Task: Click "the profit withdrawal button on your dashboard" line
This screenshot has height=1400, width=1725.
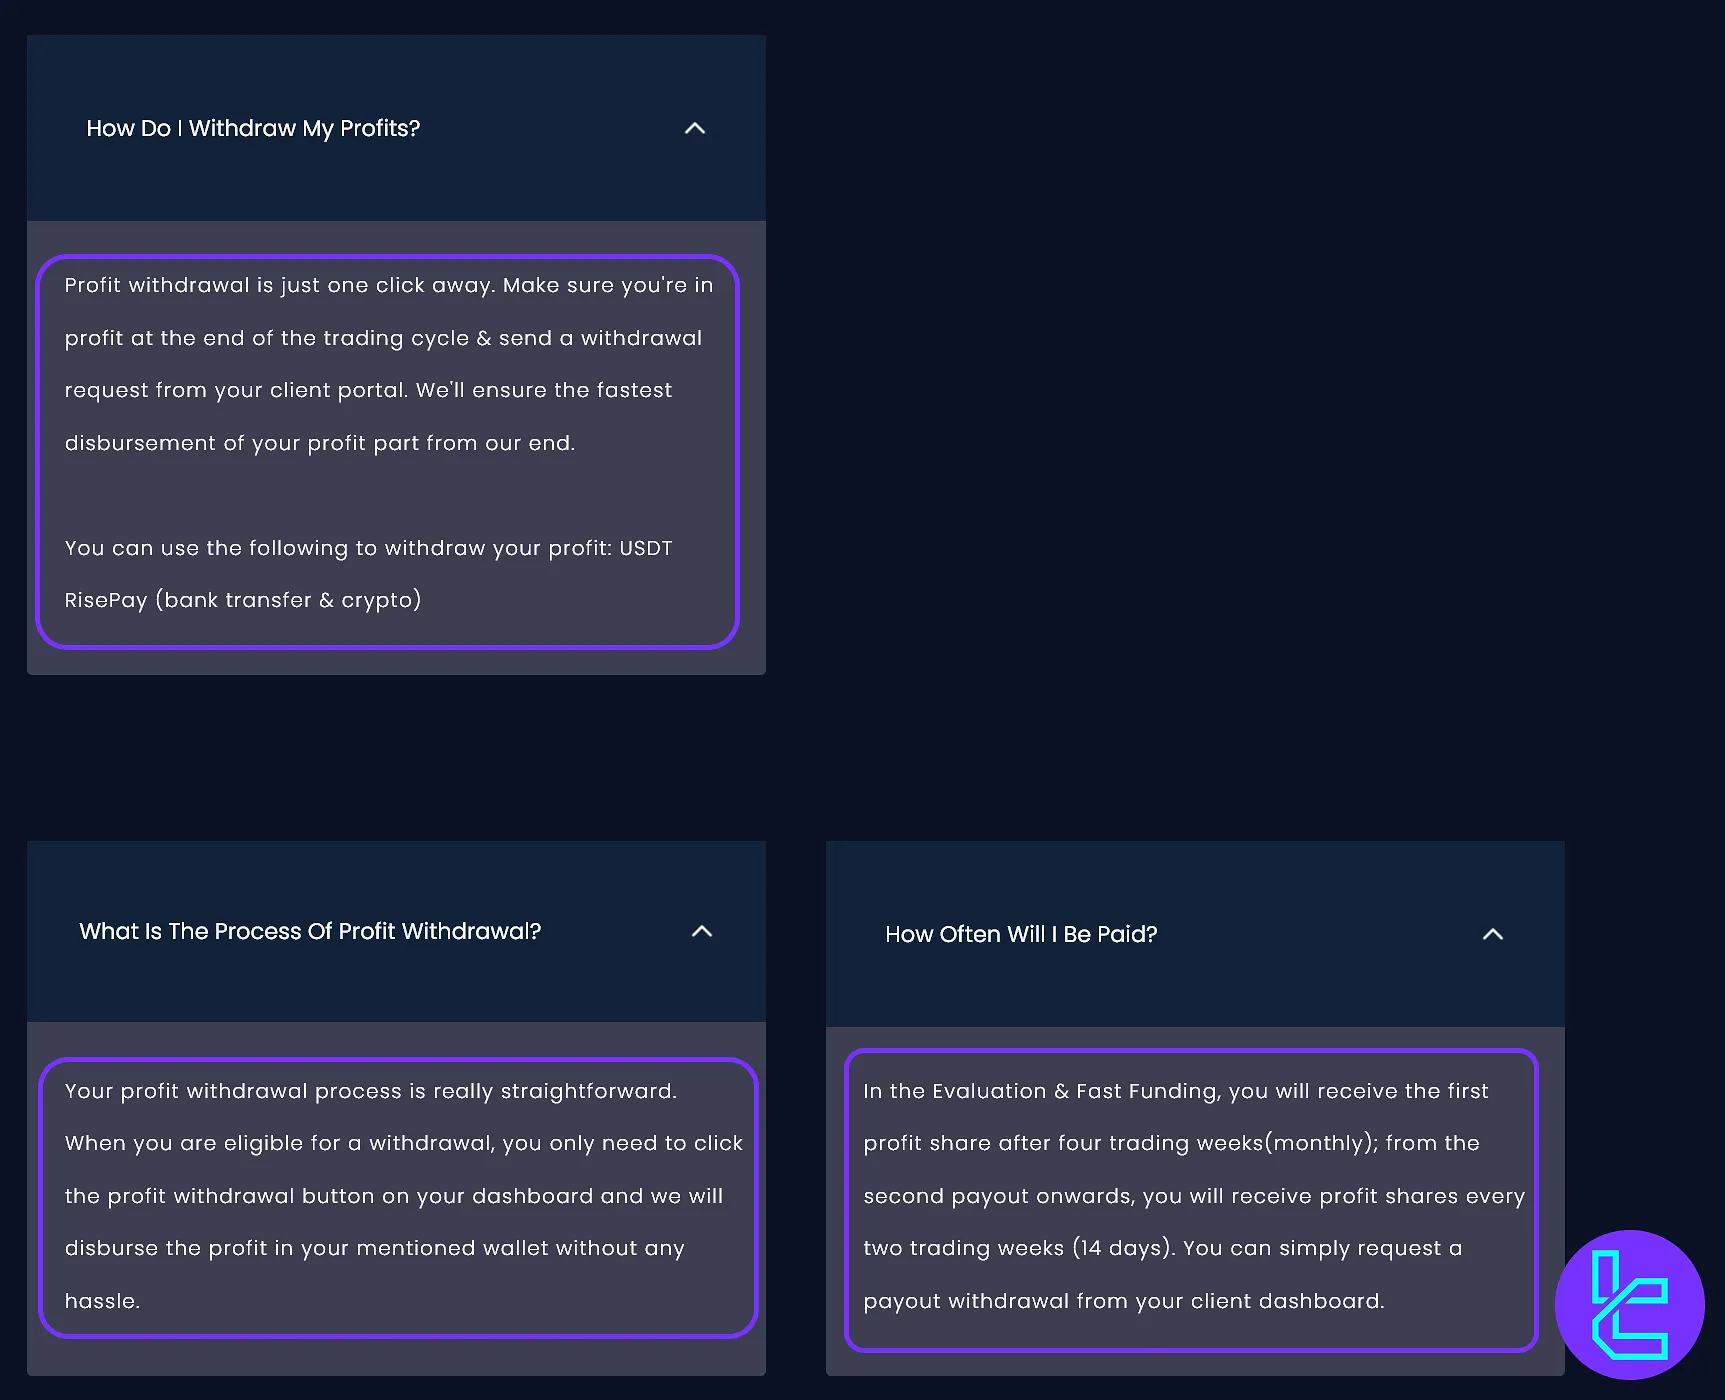Action: [x=394, y=1196]
